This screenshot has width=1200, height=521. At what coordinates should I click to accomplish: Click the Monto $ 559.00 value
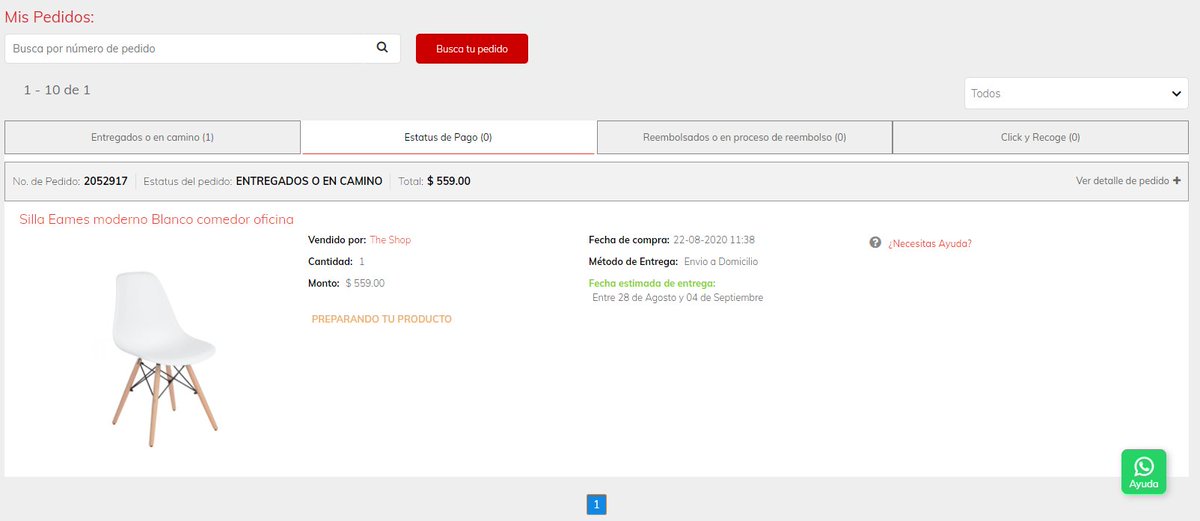pyautogui.click(x=365, y=283)
